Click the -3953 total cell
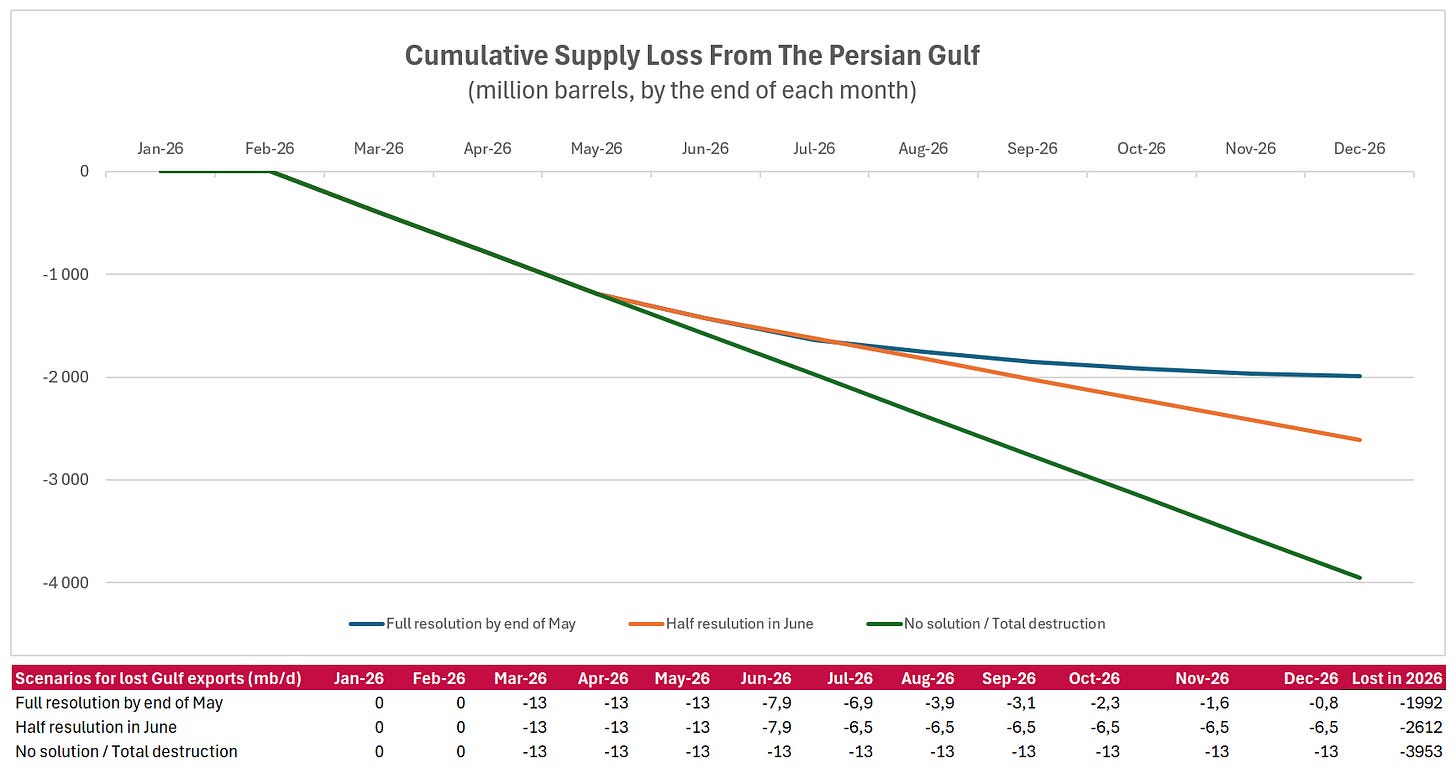This screenshot has height=770, width=1456. coord(1423,751)
